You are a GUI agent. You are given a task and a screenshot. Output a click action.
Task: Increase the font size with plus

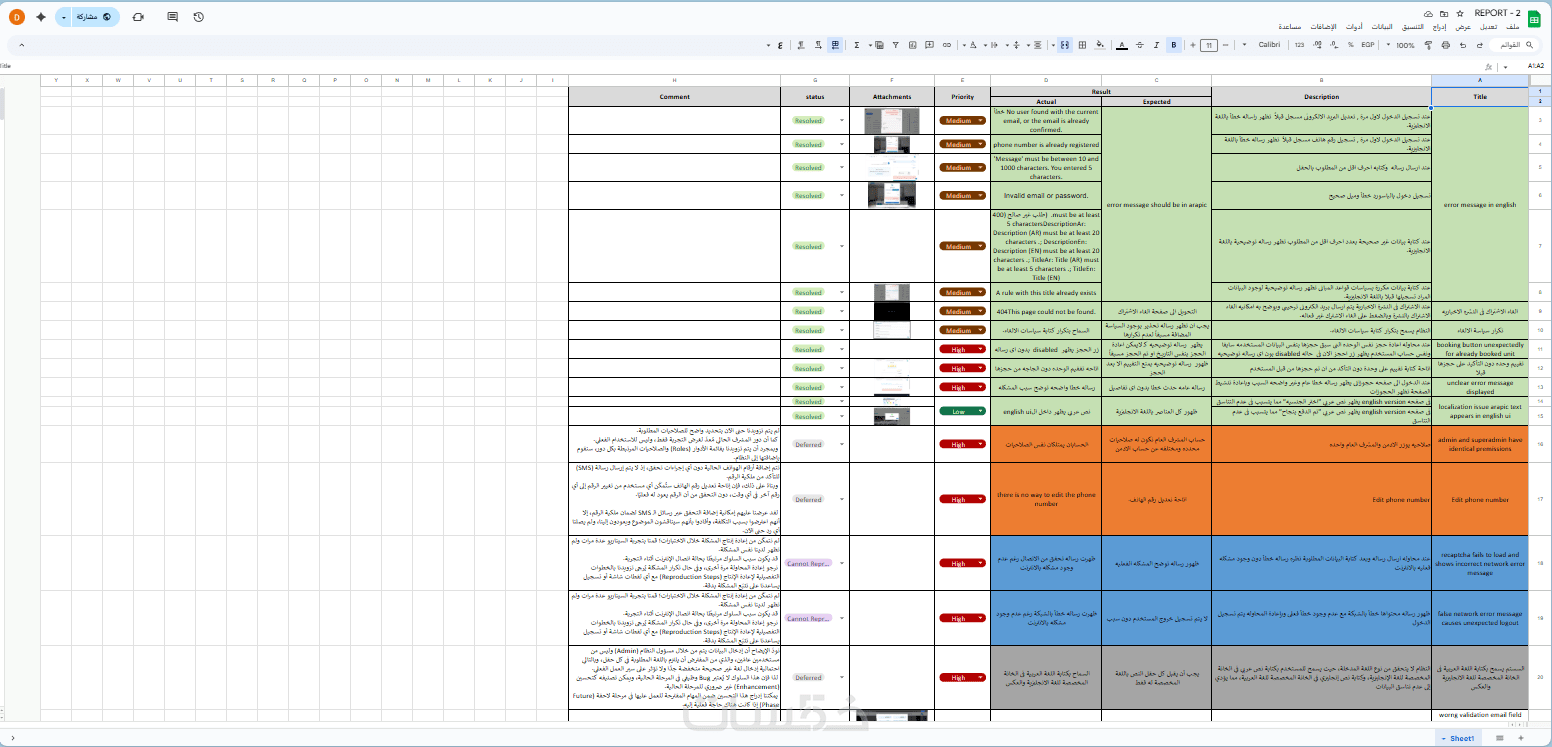1192,45
